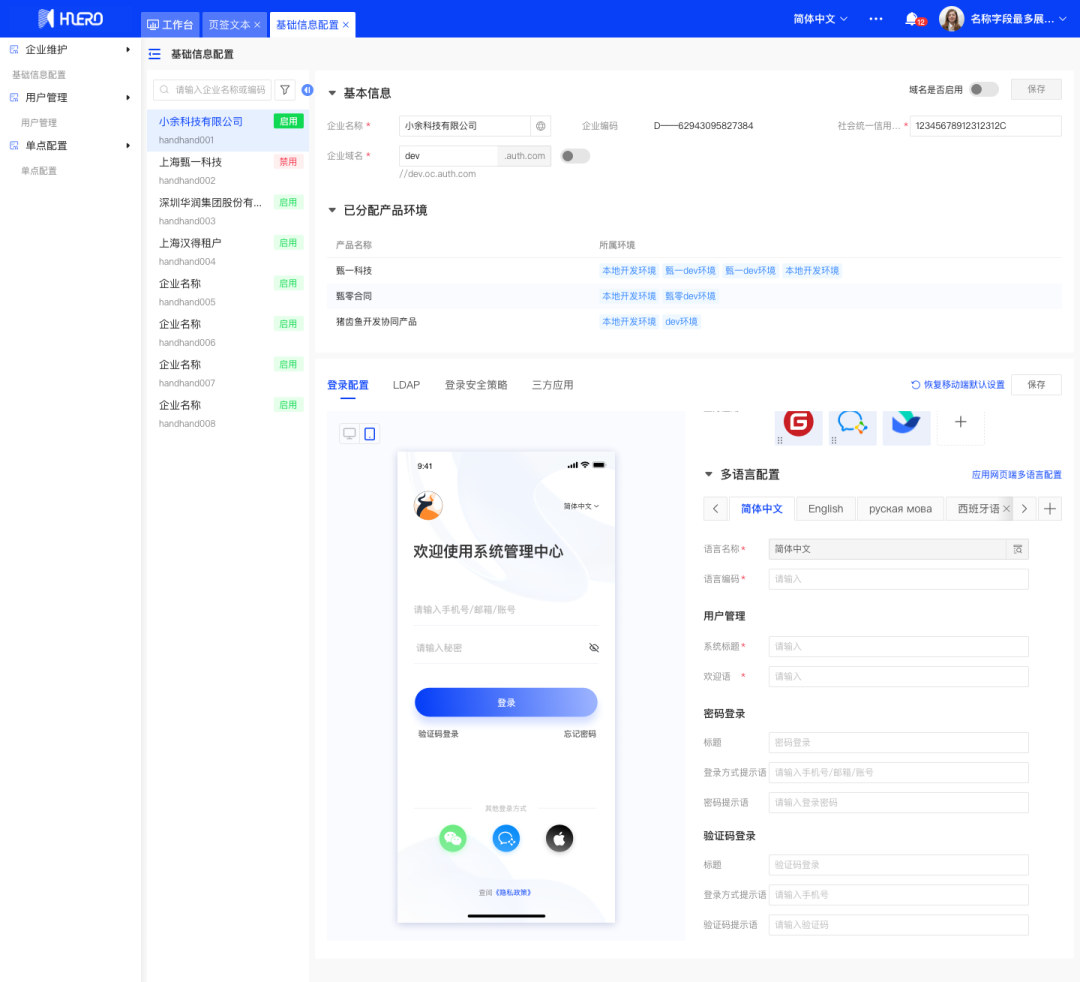This screenshot has height=982, width=1080.
Task: Toggle the switch next to 企业域名 field
Action: (x=575, y=156)
